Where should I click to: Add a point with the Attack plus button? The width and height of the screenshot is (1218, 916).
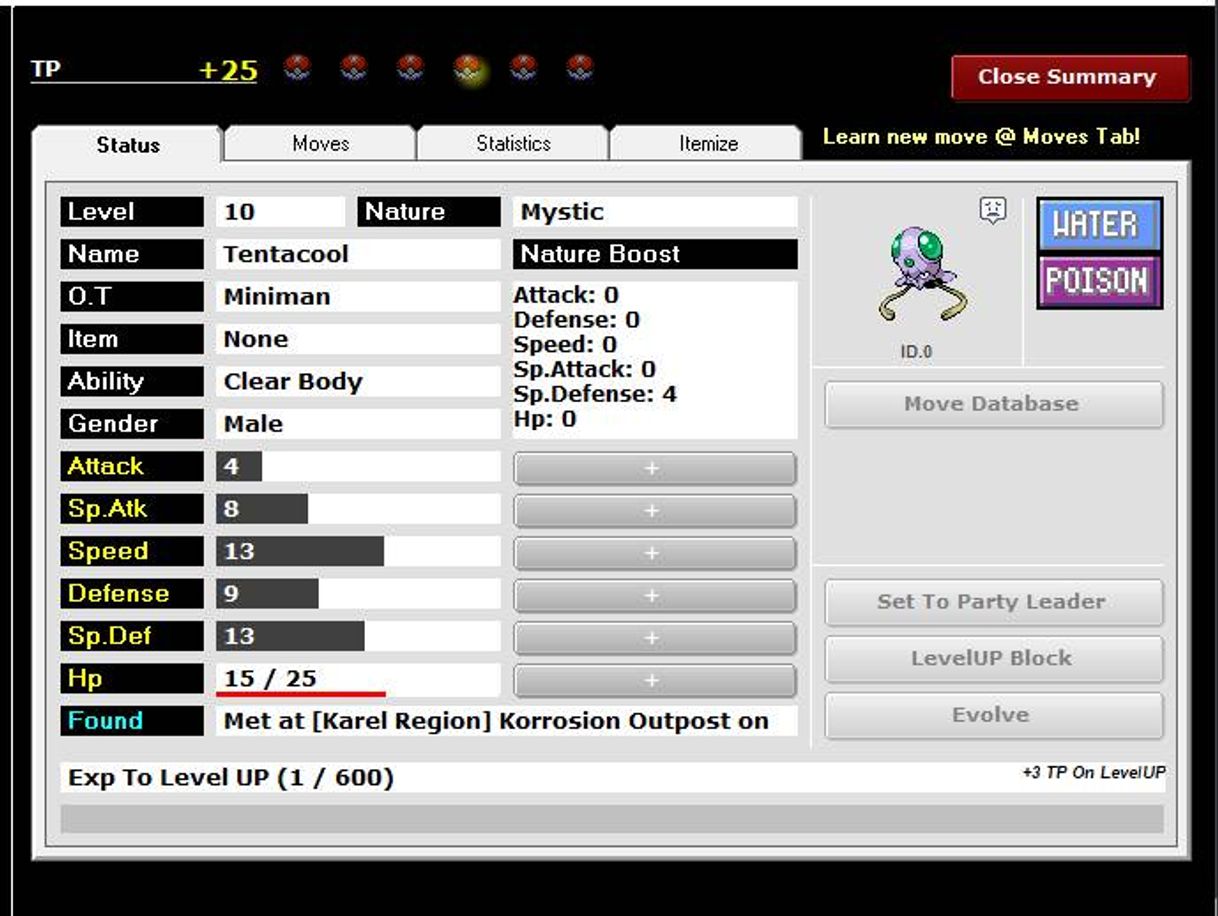(655, 468)
